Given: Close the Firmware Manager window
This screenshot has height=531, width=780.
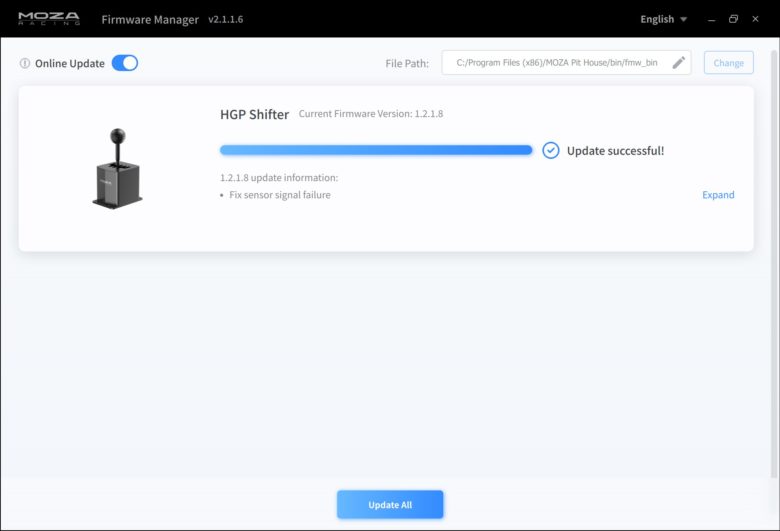Looking at the screenshot, I should [755, 19].
